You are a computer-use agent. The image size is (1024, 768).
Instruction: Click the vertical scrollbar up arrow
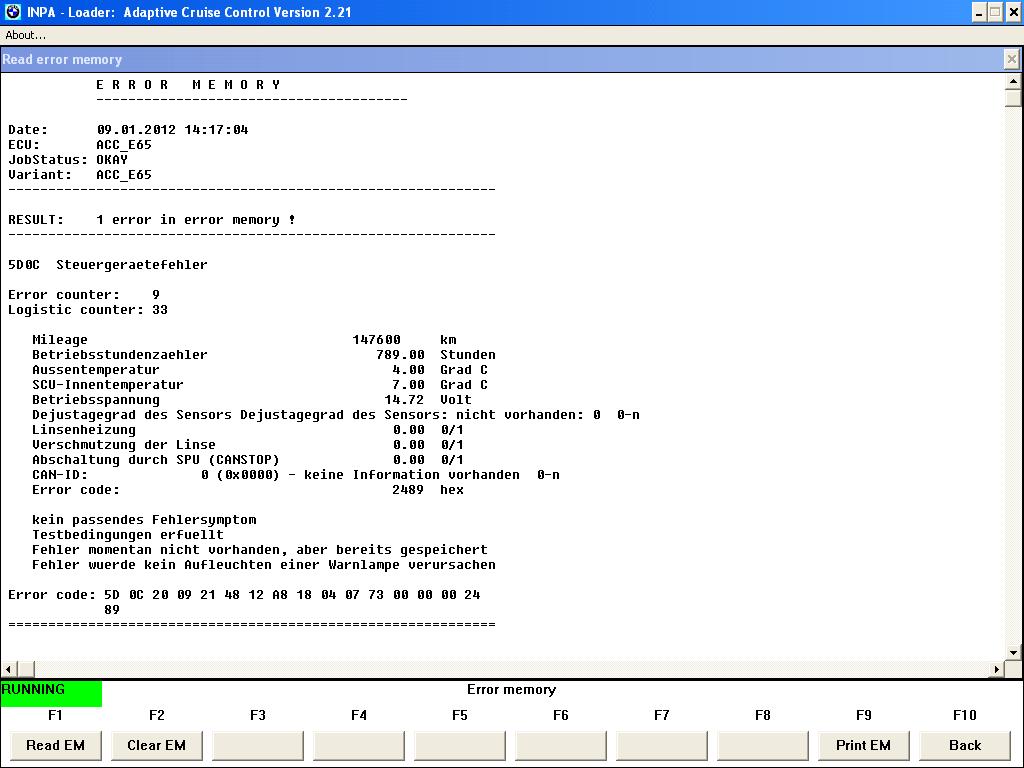pyautogui.click(x=1013, y=82)
